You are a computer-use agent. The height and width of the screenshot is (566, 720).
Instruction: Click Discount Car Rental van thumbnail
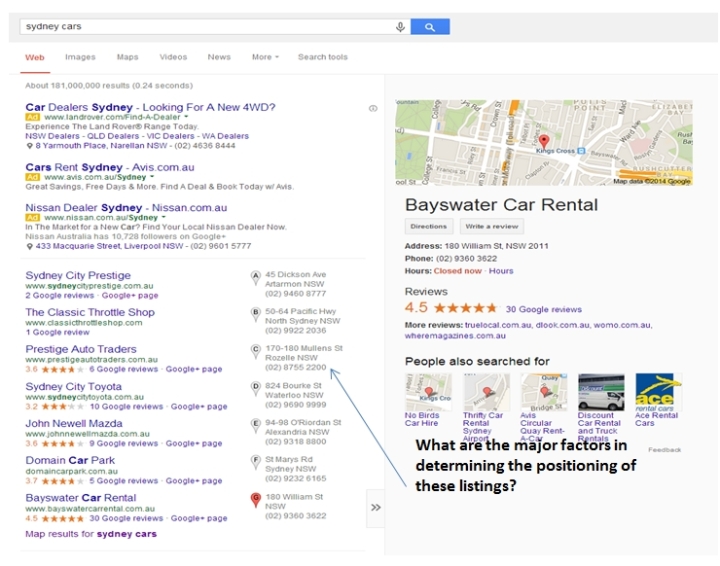[x=601, y=392]
